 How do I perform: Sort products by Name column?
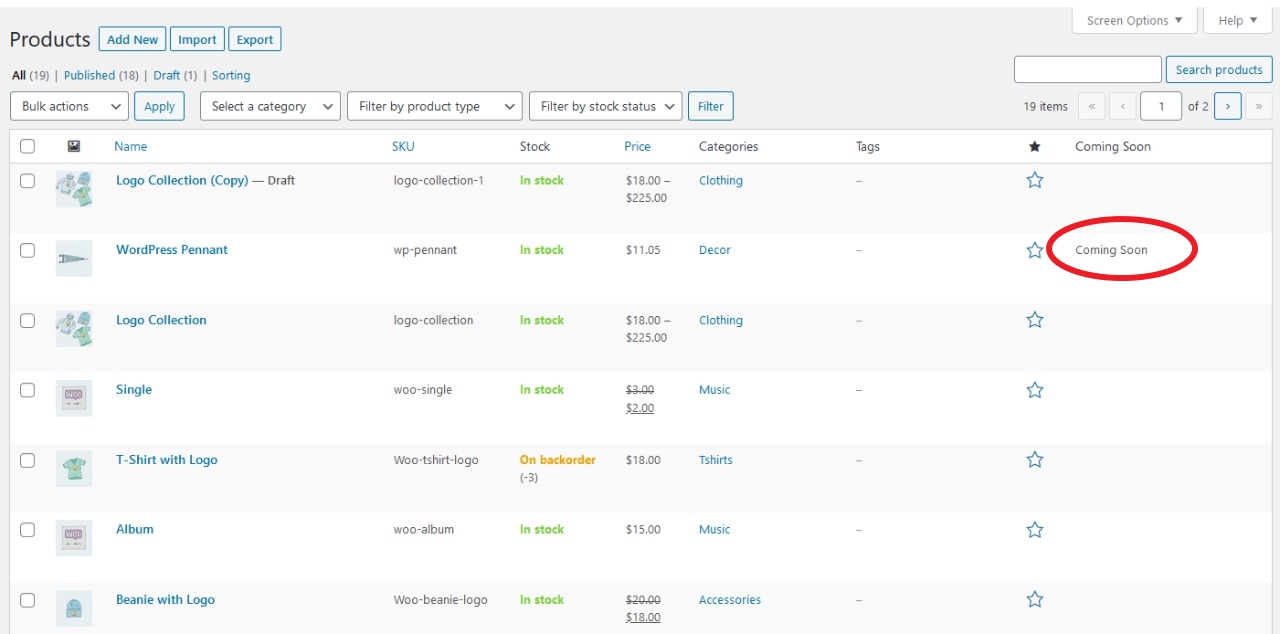click(x=130, y=146)
